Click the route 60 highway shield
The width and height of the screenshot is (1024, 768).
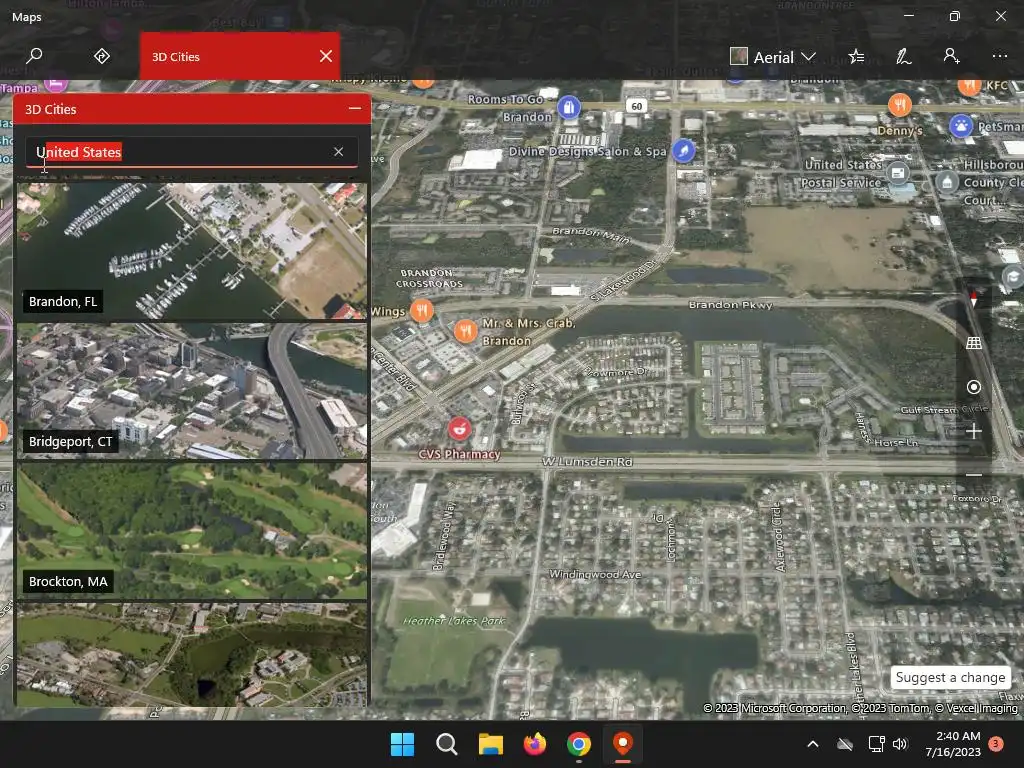point(636,106)
